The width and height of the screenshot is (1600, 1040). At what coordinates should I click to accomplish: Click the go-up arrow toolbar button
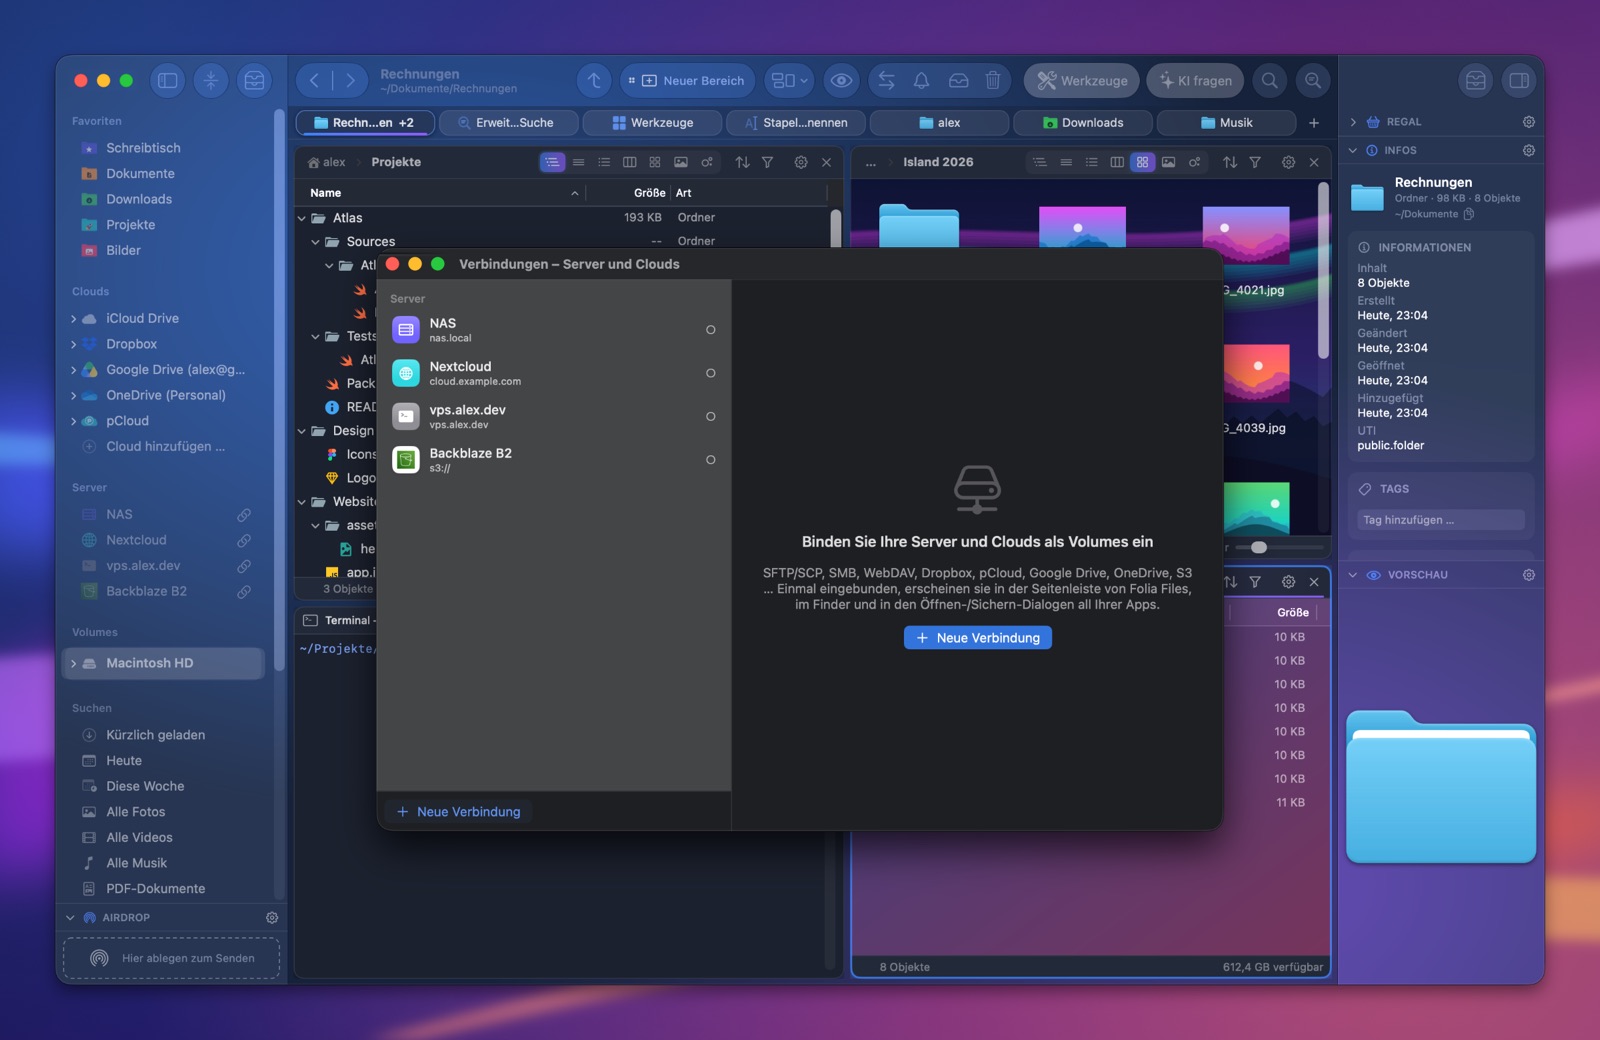[x=594, y=81]
